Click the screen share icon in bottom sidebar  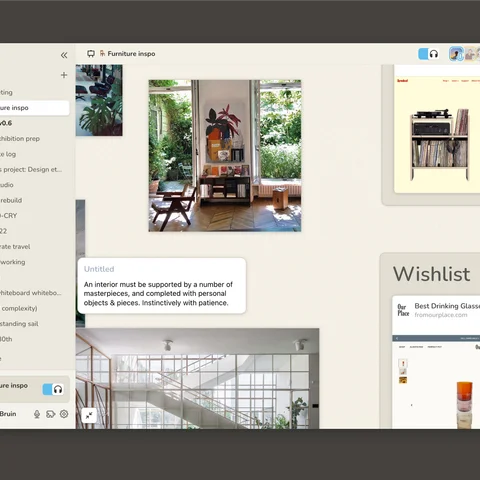pos(50,414)
